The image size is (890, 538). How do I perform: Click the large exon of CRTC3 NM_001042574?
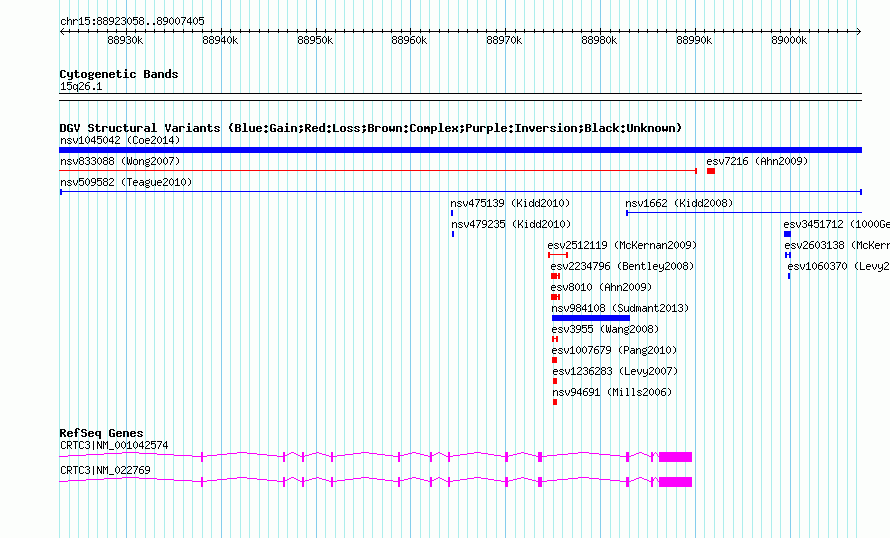[675, 457]
